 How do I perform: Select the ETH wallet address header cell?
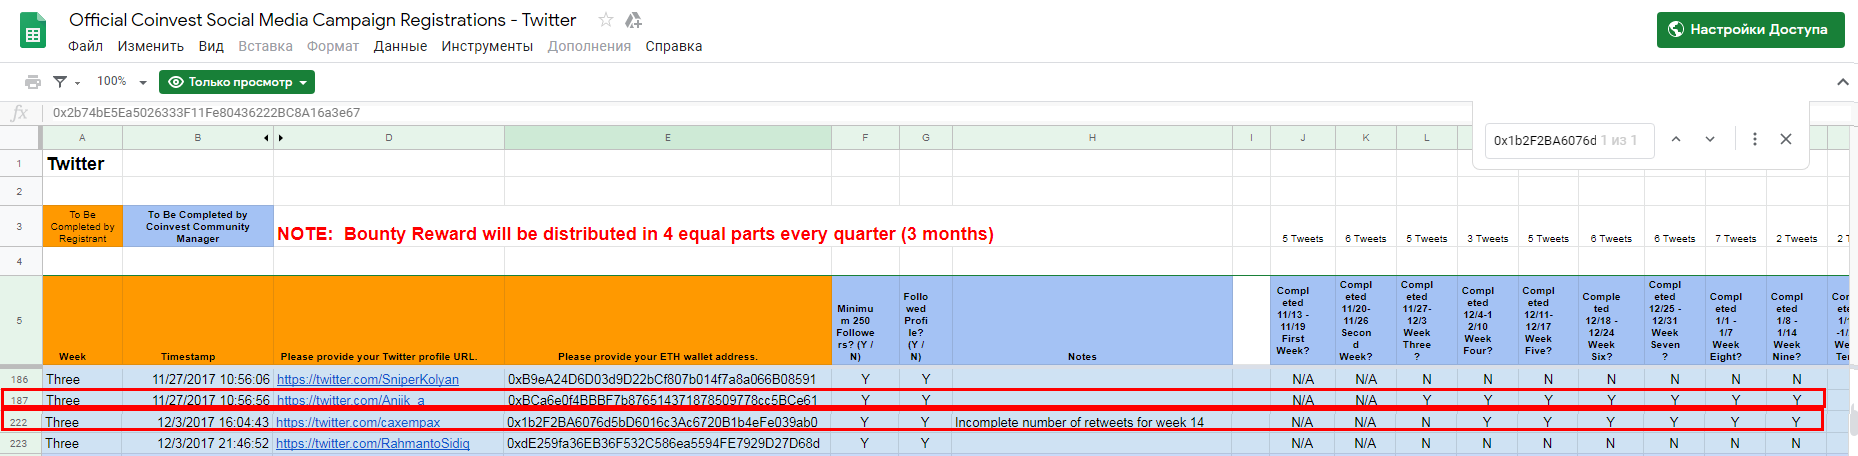[x=668, y=320]
